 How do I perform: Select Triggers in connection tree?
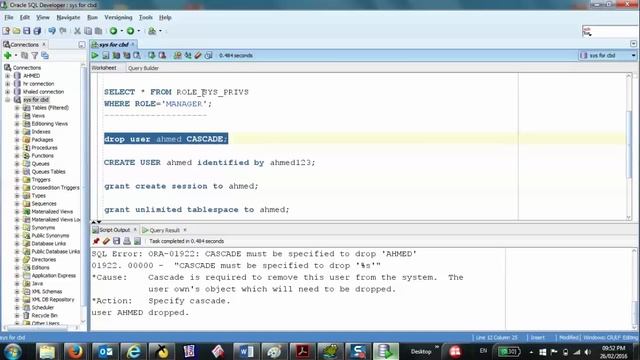point(41,180)
